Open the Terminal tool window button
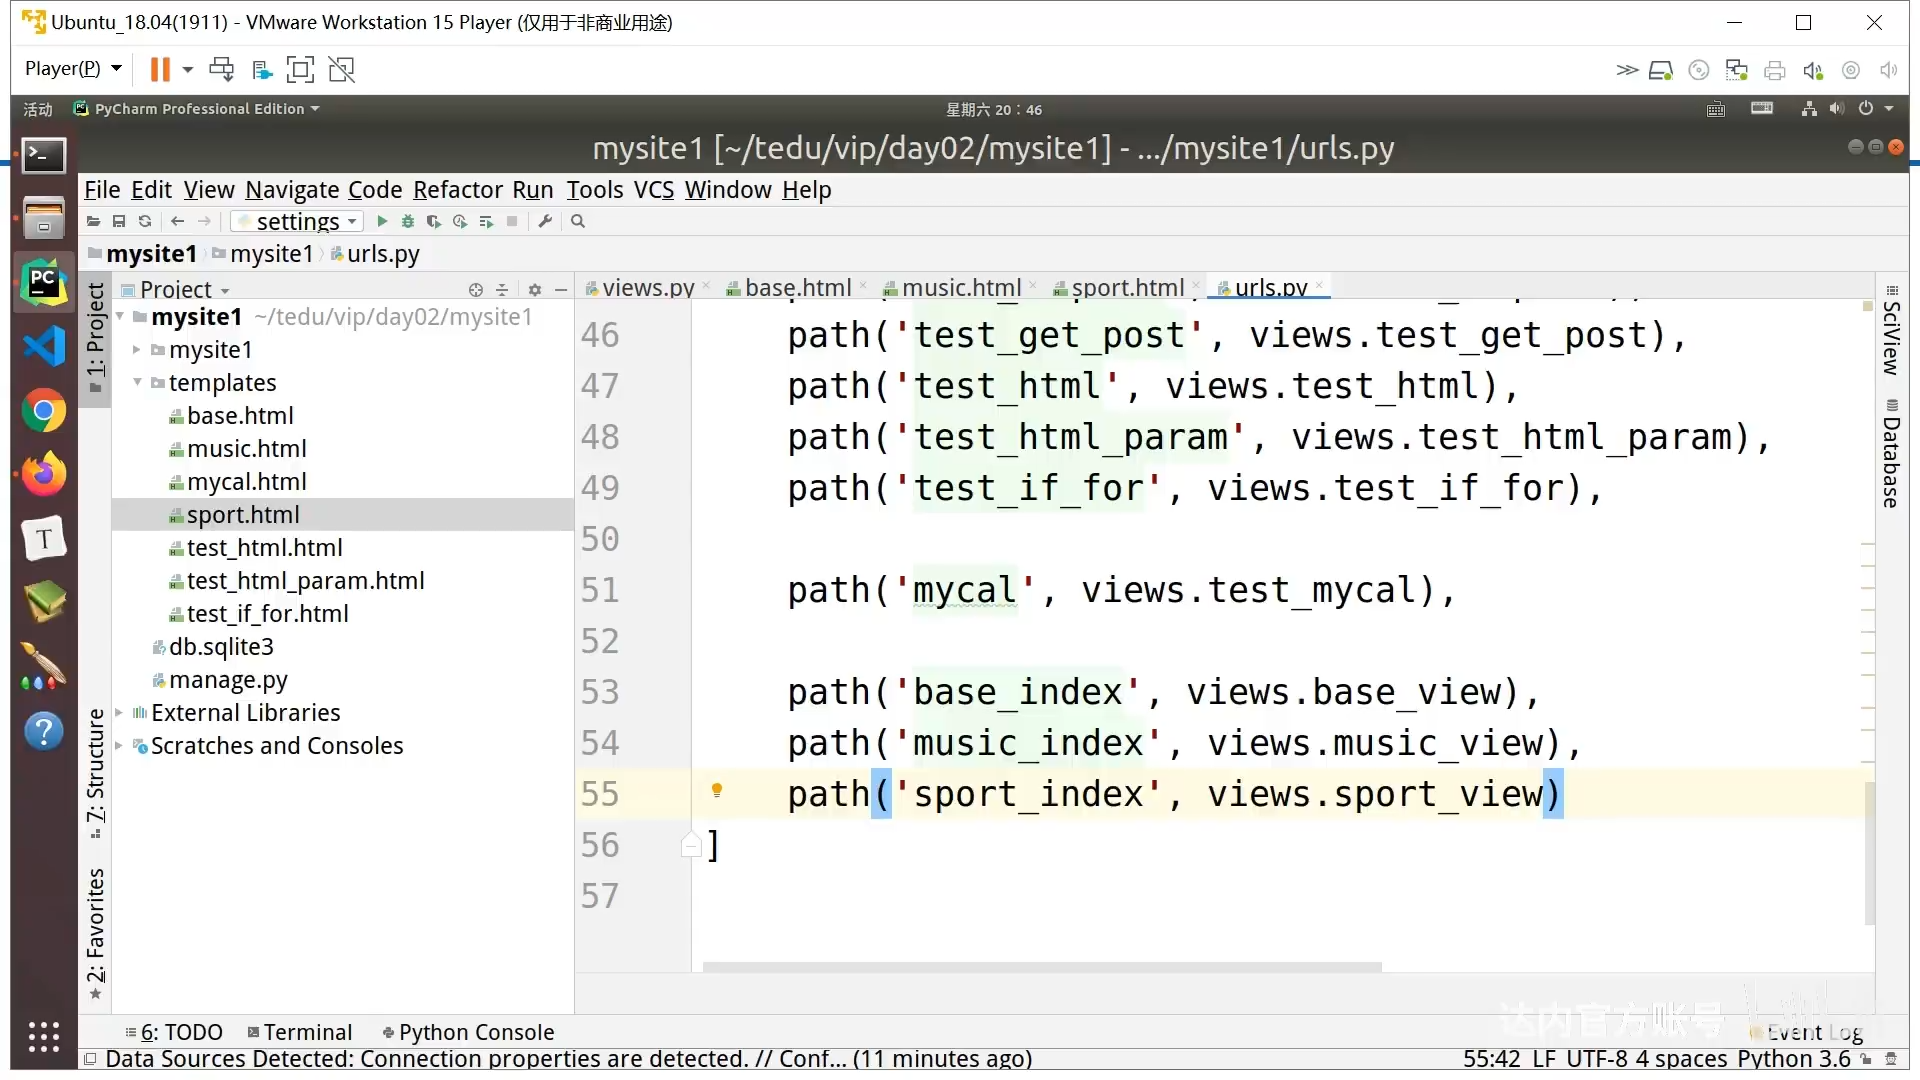Viewport: 1920px width, 1080px height. click(x=300, y=1032)
